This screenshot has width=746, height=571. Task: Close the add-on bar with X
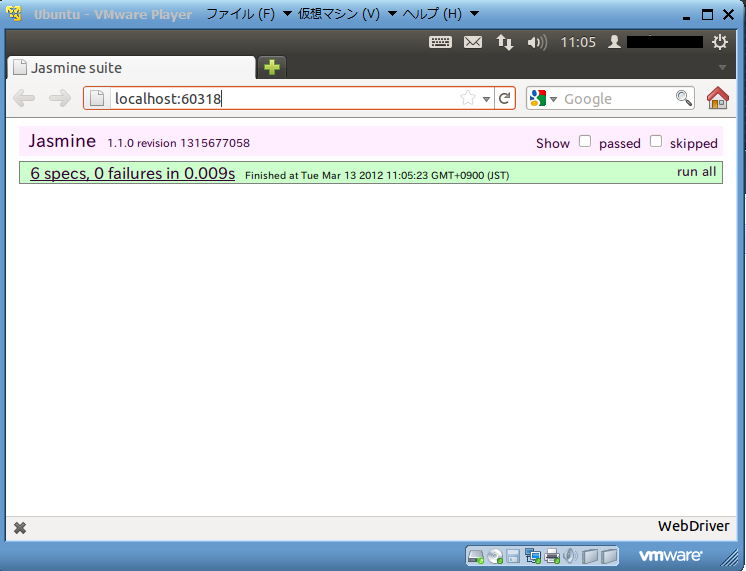click(20, 528)
